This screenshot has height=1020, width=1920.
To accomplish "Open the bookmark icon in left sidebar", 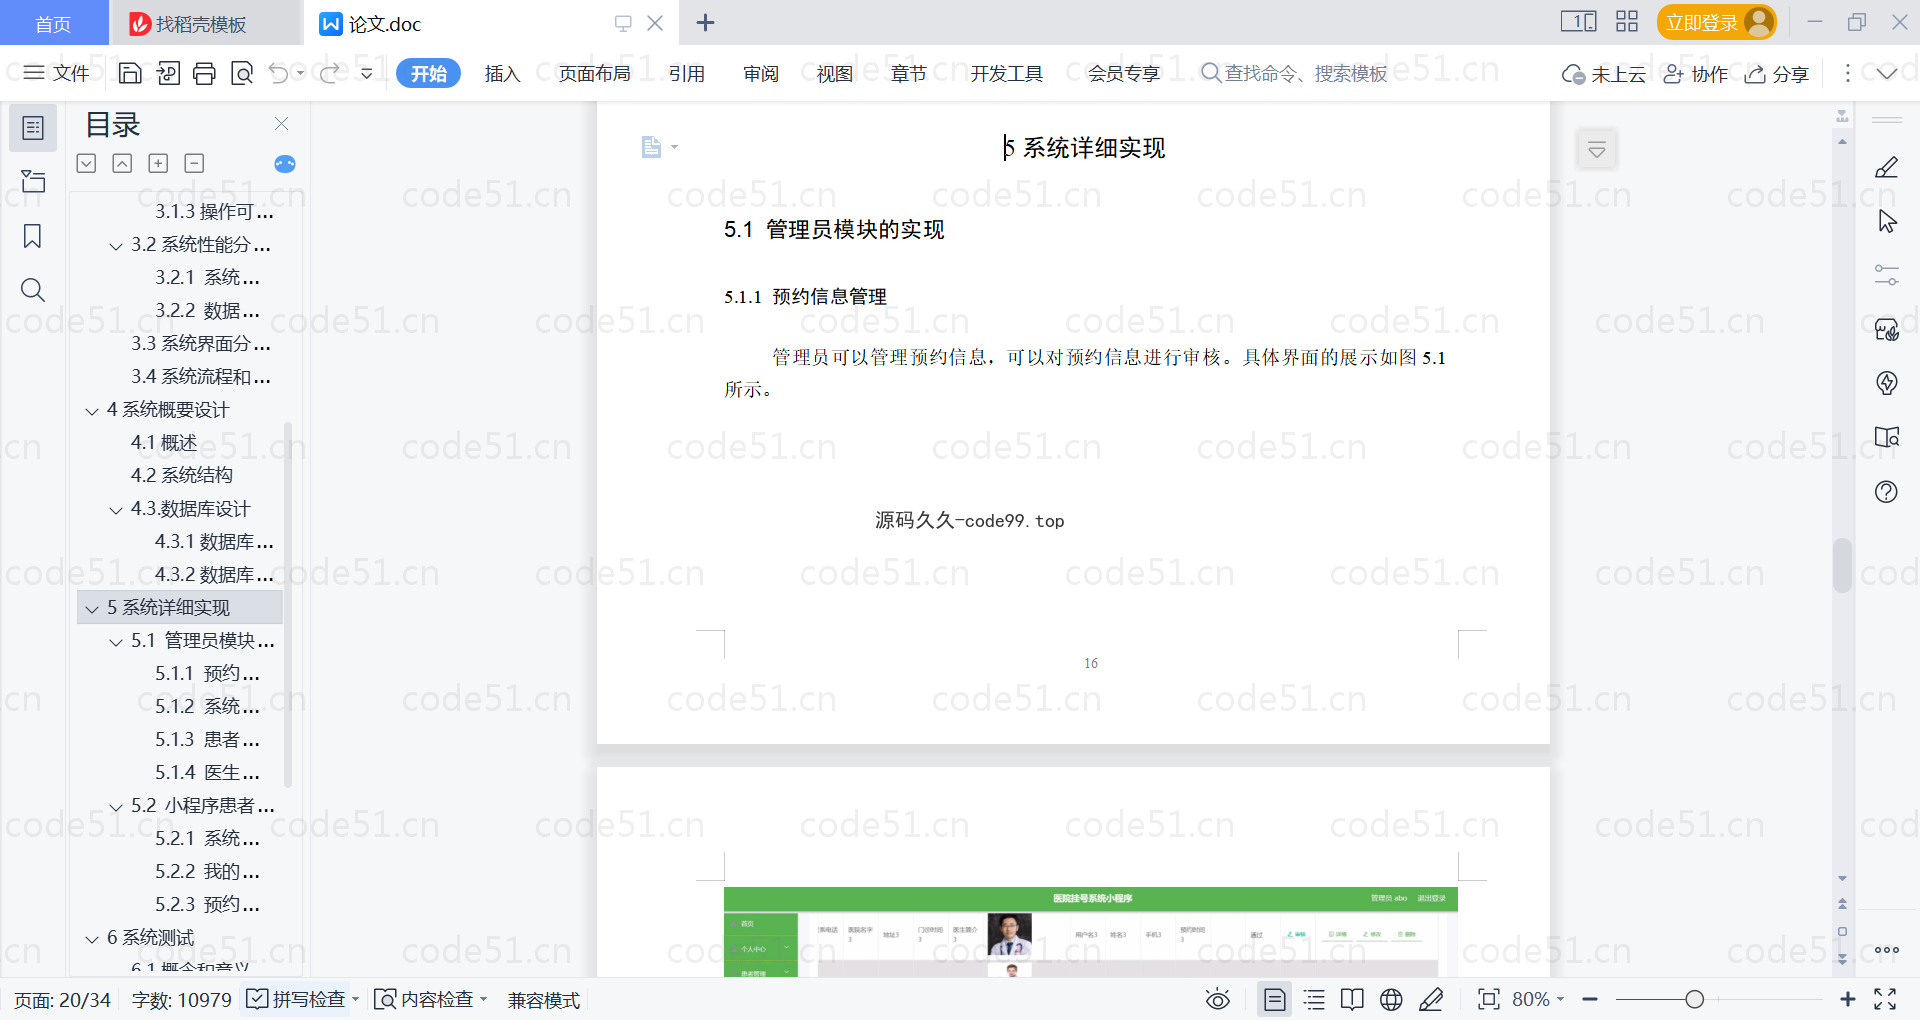I will point(33,236).
